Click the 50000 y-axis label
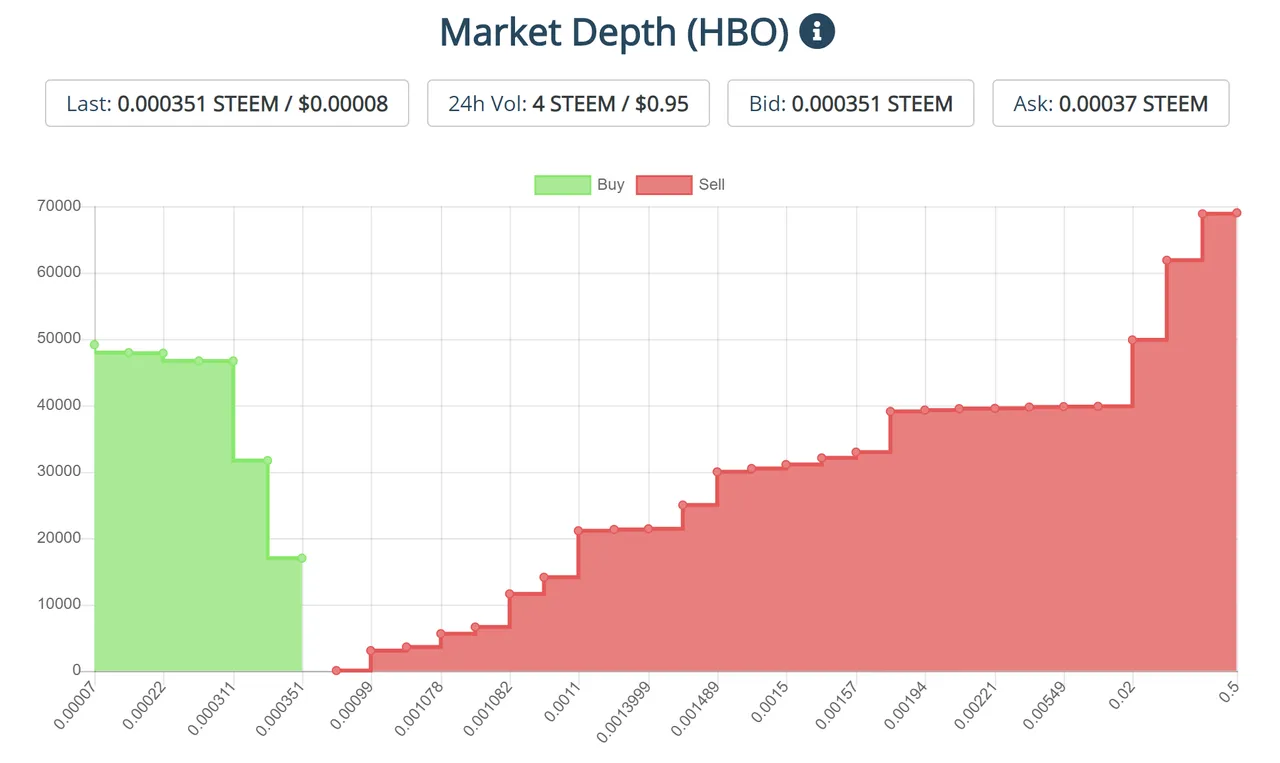 [x=60, y=339]
